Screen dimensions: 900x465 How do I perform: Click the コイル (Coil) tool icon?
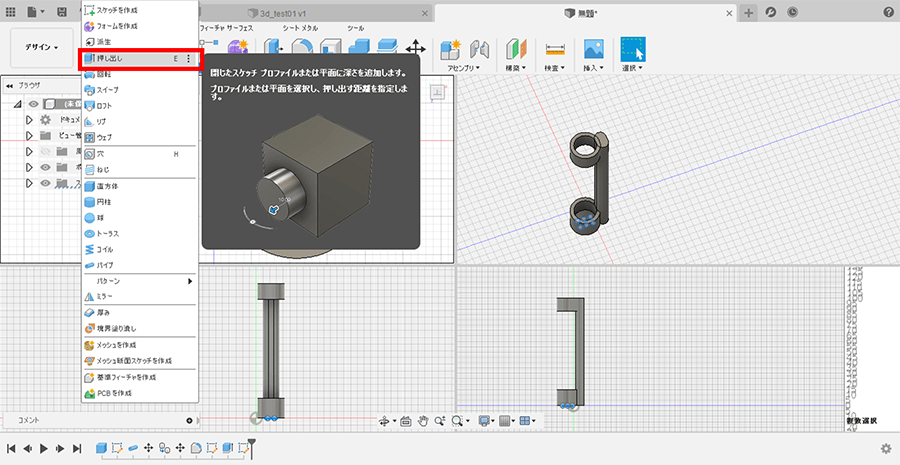pos(89,249)
